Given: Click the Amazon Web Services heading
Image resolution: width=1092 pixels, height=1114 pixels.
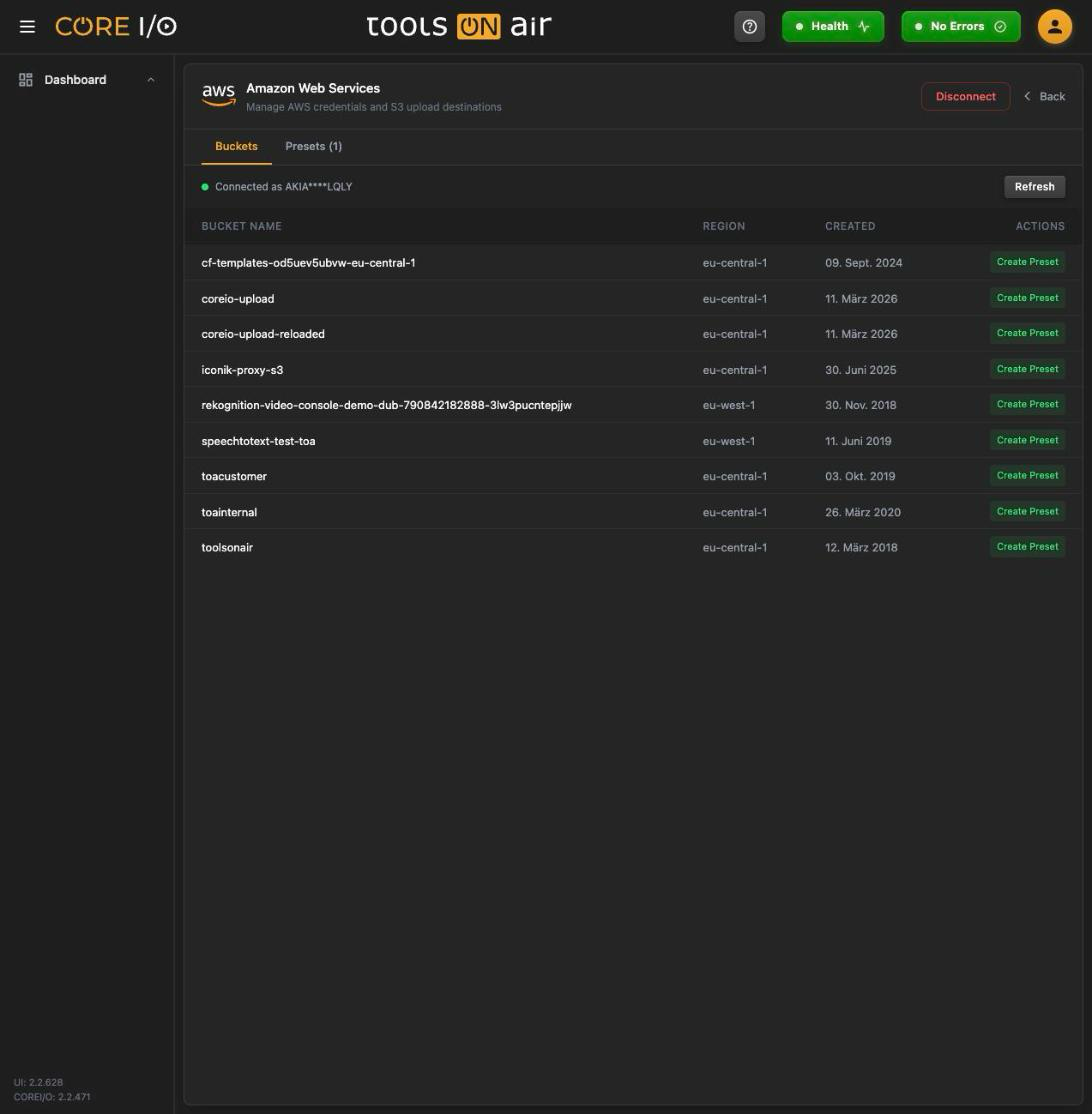Looking at the screenshot, I should point(313,88).
